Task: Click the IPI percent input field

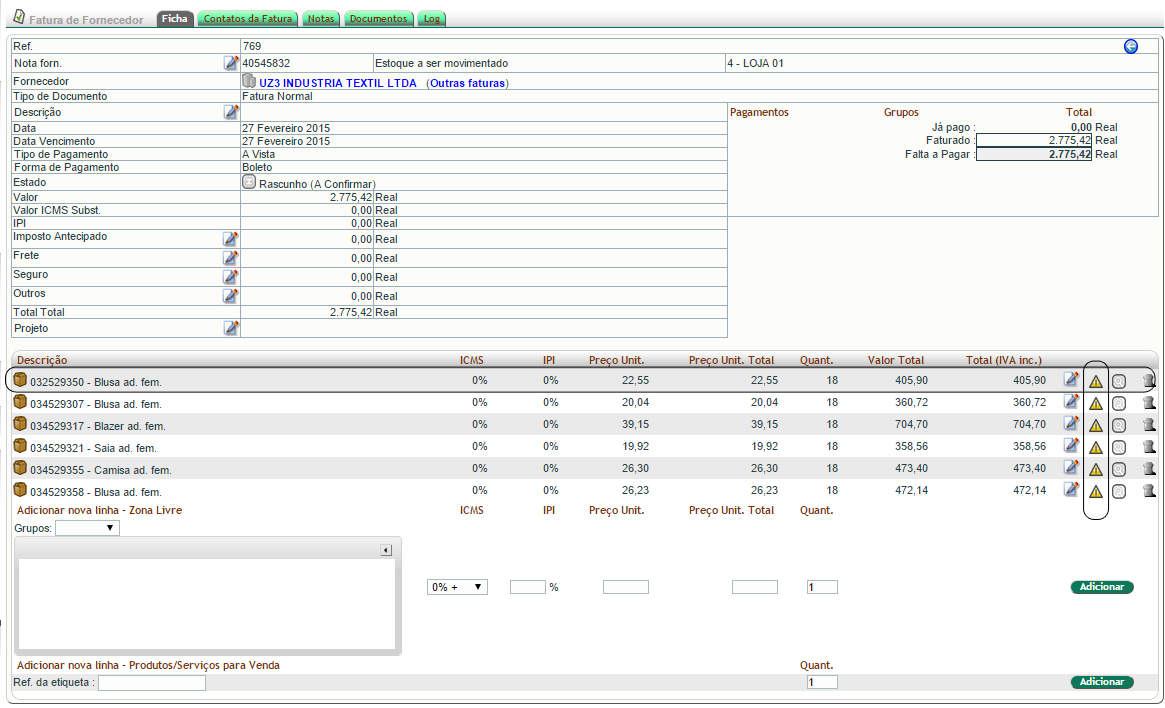Action: (528, 587)
